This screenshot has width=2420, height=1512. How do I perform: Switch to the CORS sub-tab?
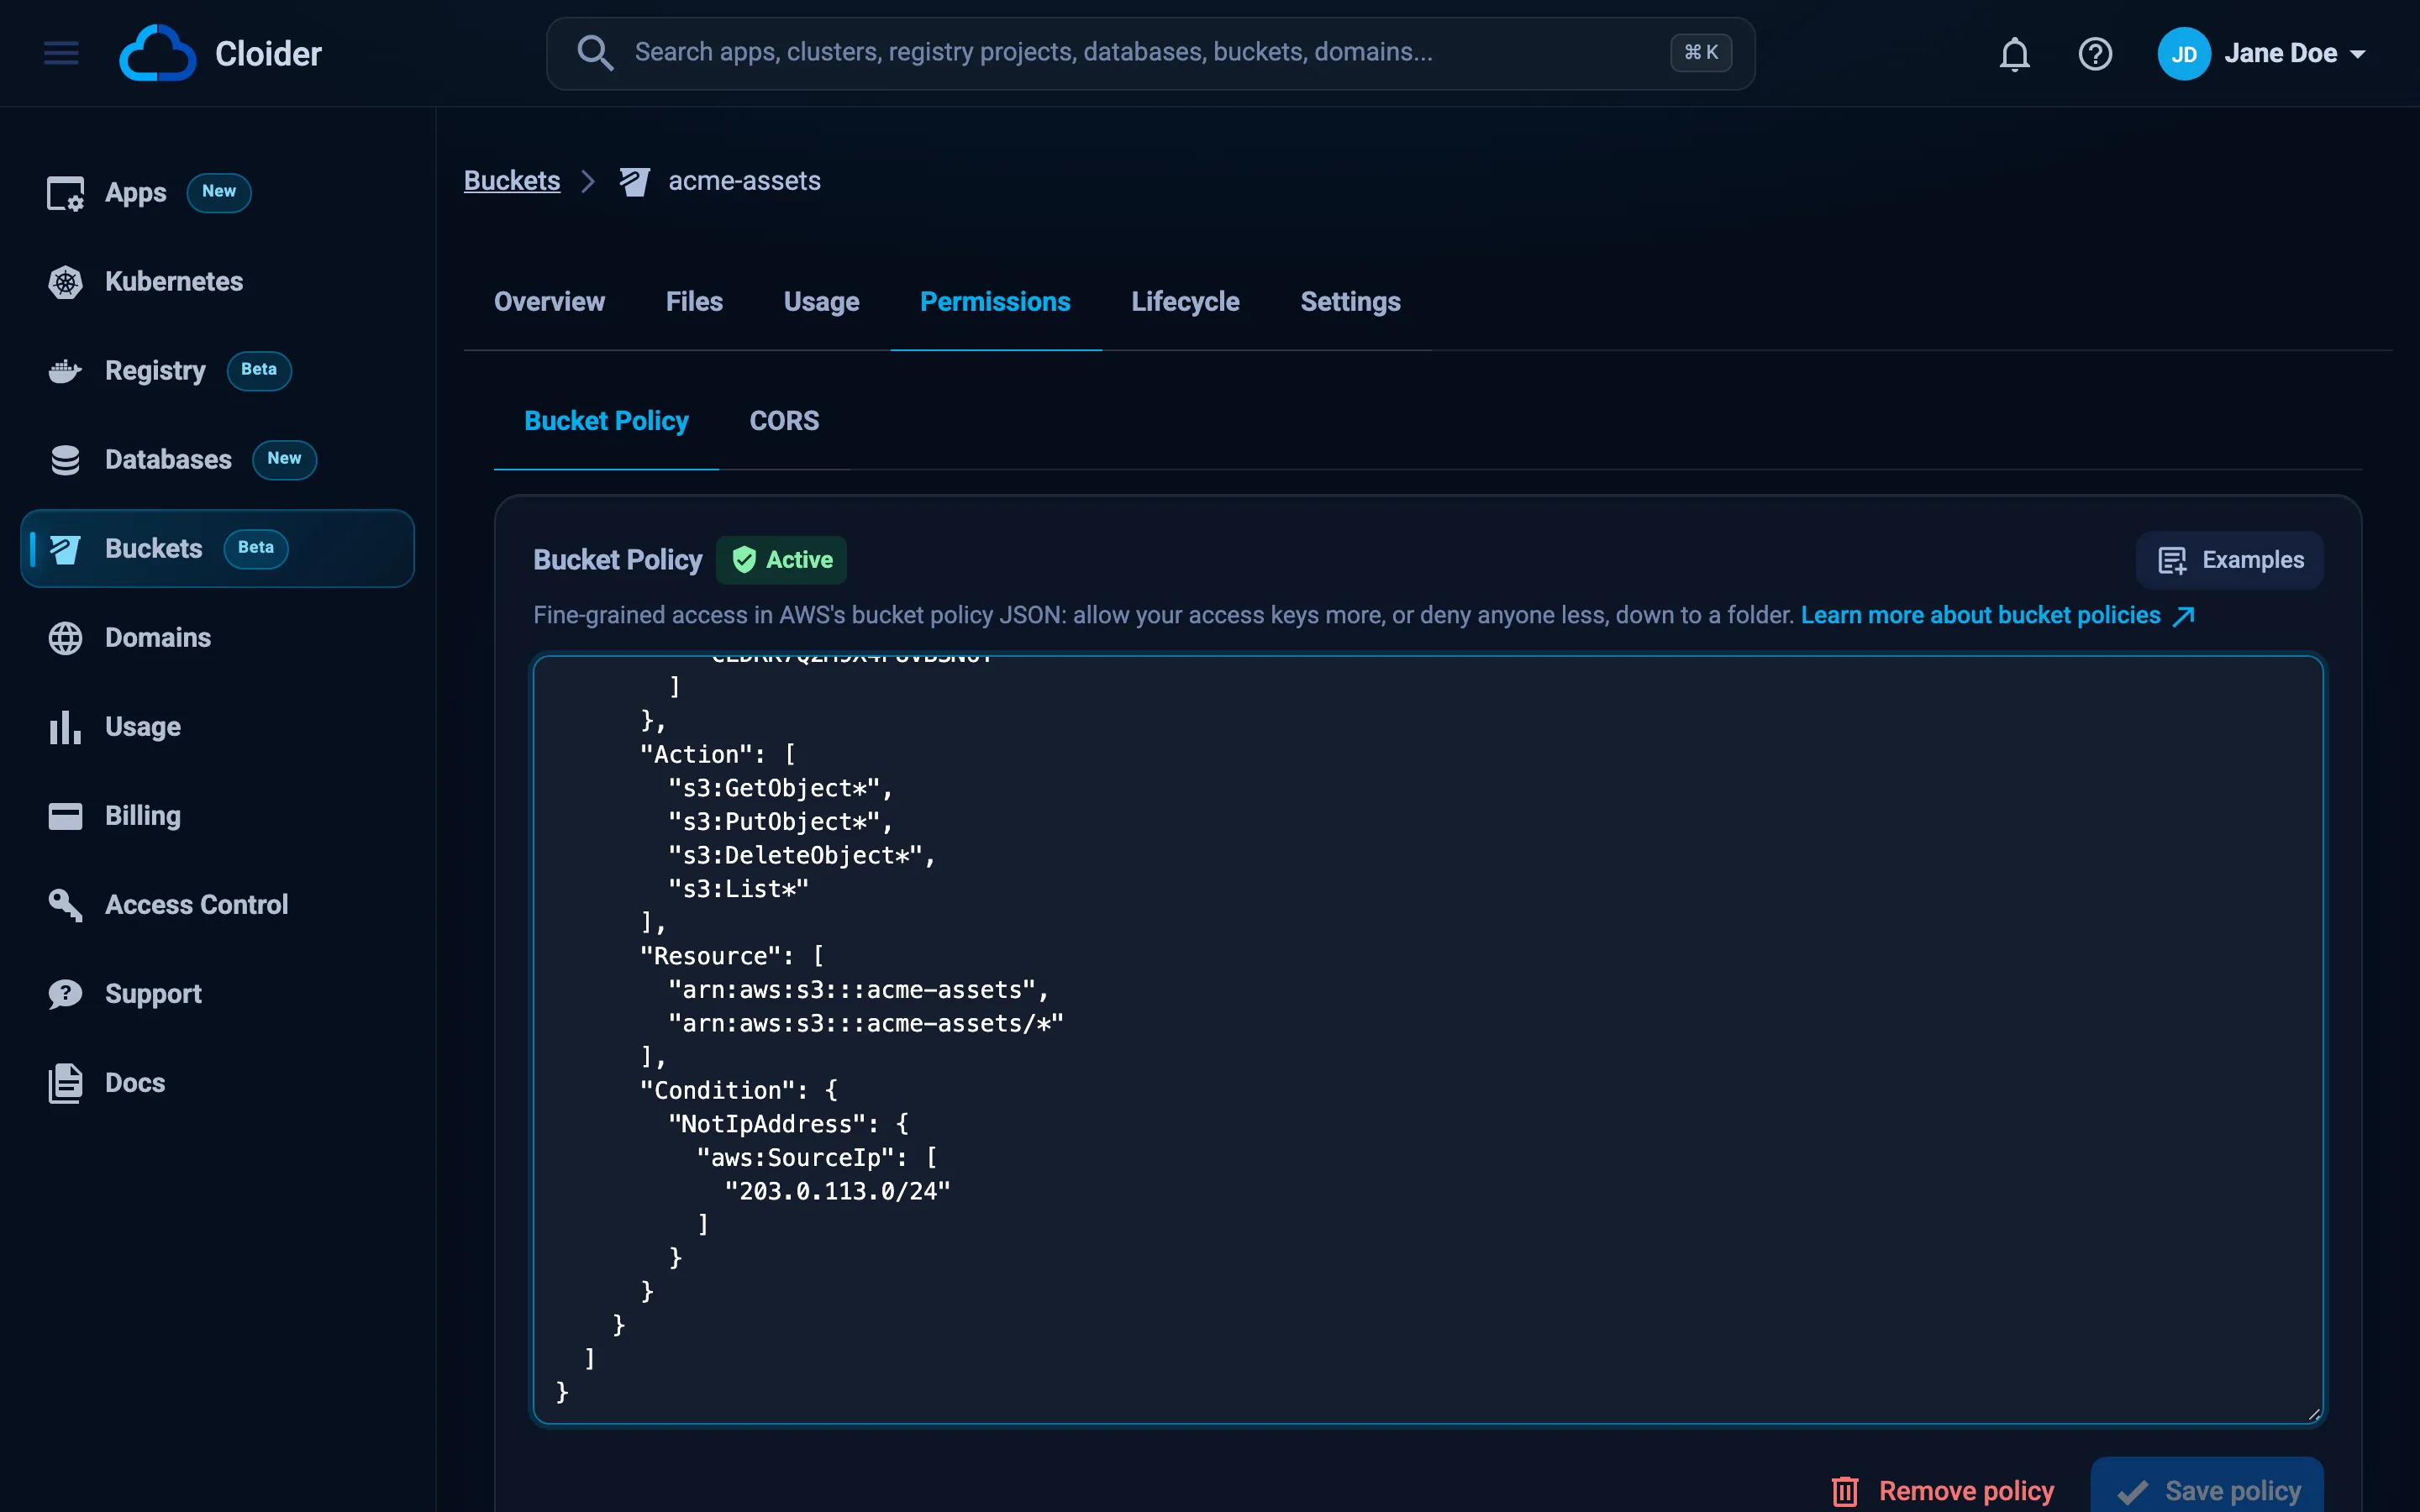pyautogui.click(x=784, y=421)
